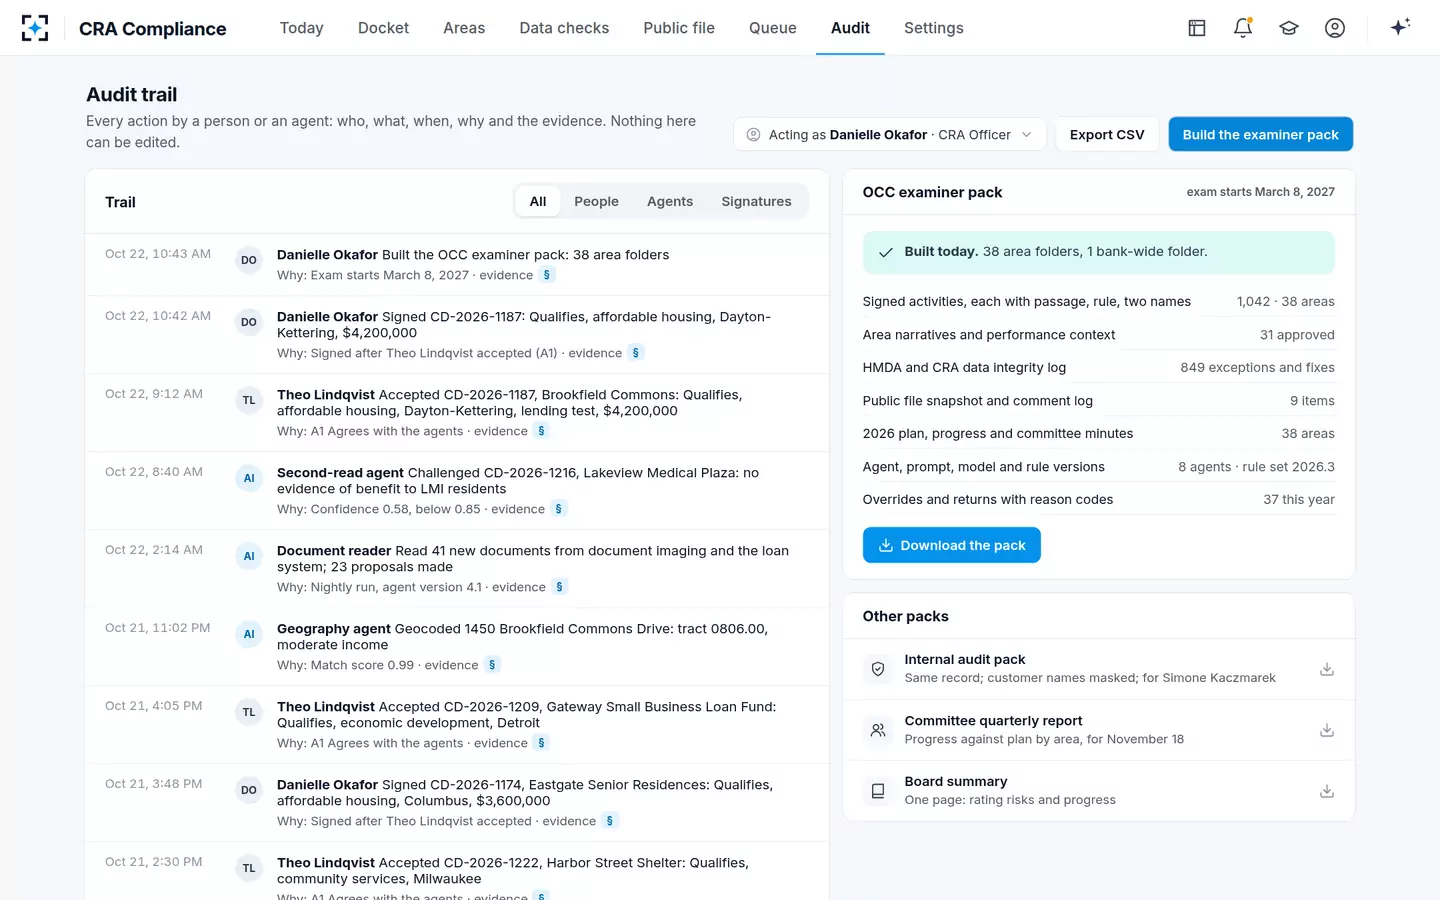Viewport: 1440px width, 900px height.
Task: Open evidence icon for Document reader entry
Action: (x=560, y=587)
